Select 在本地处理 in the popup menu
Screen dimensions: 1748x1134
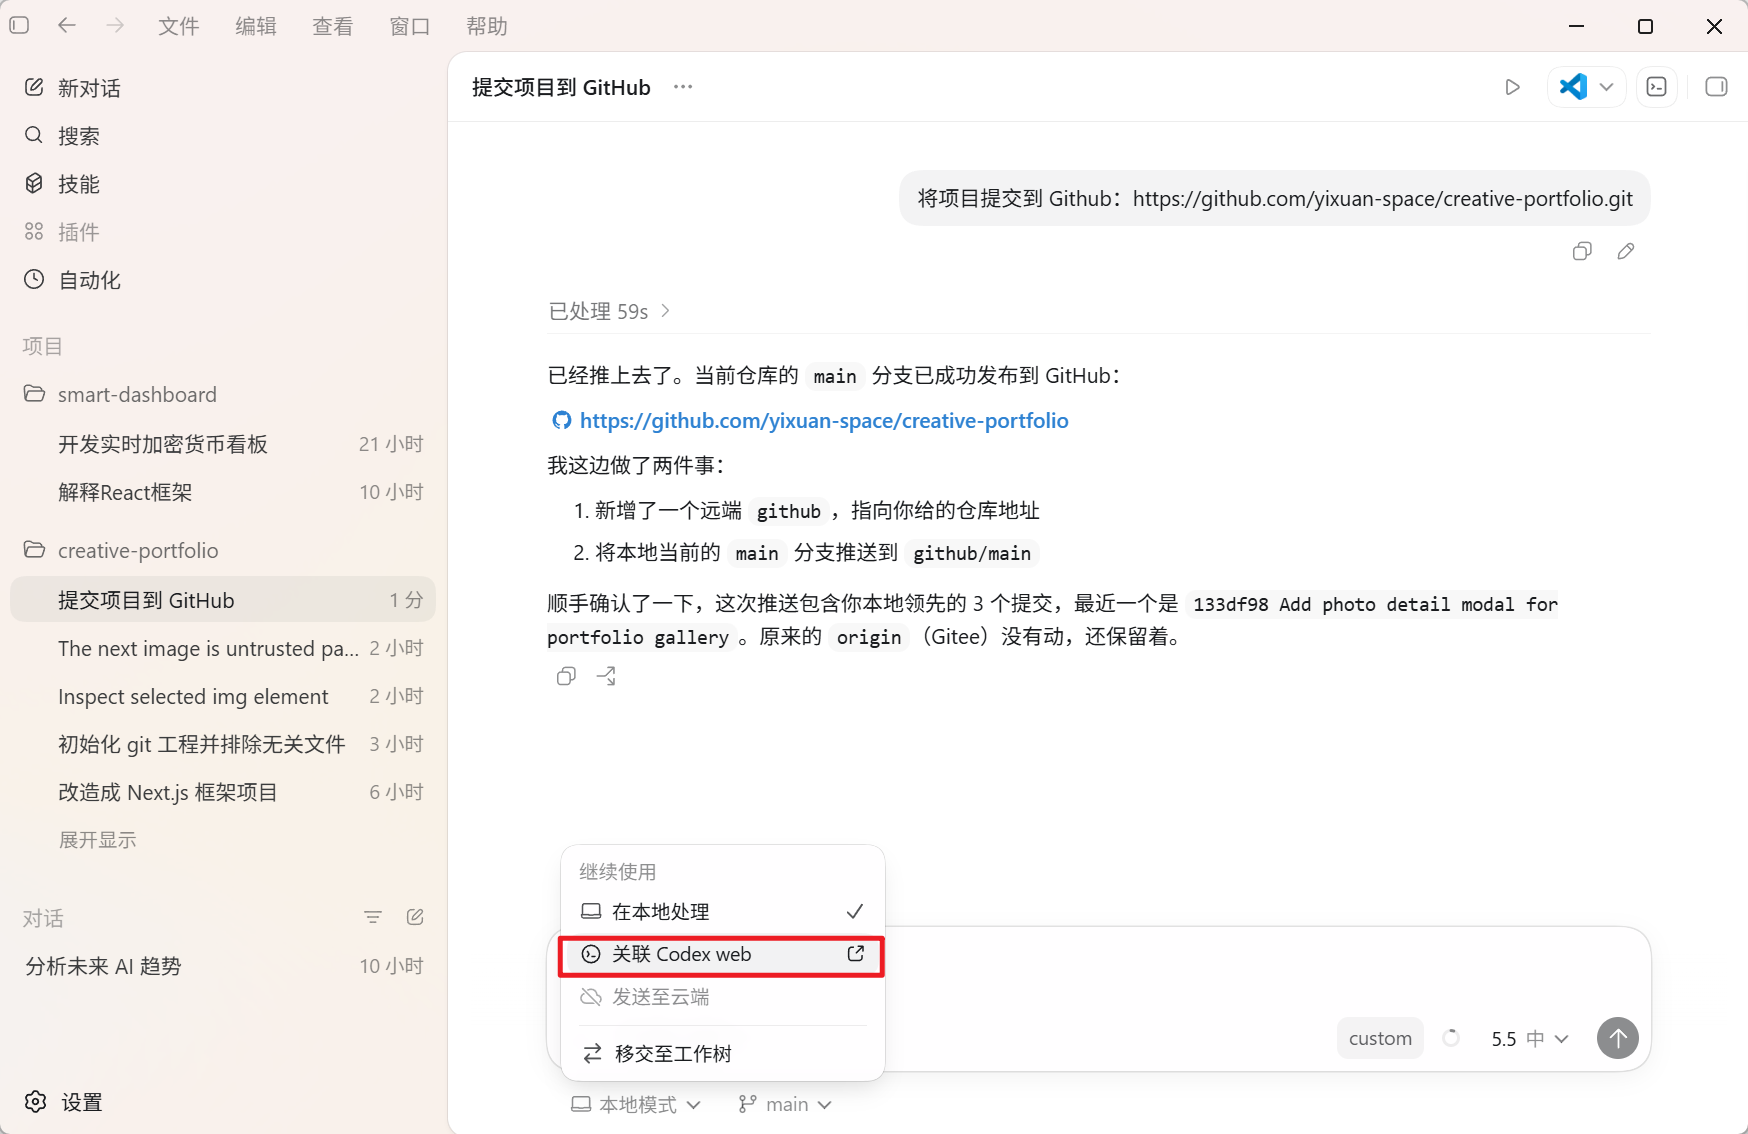[x=723, y=912]
